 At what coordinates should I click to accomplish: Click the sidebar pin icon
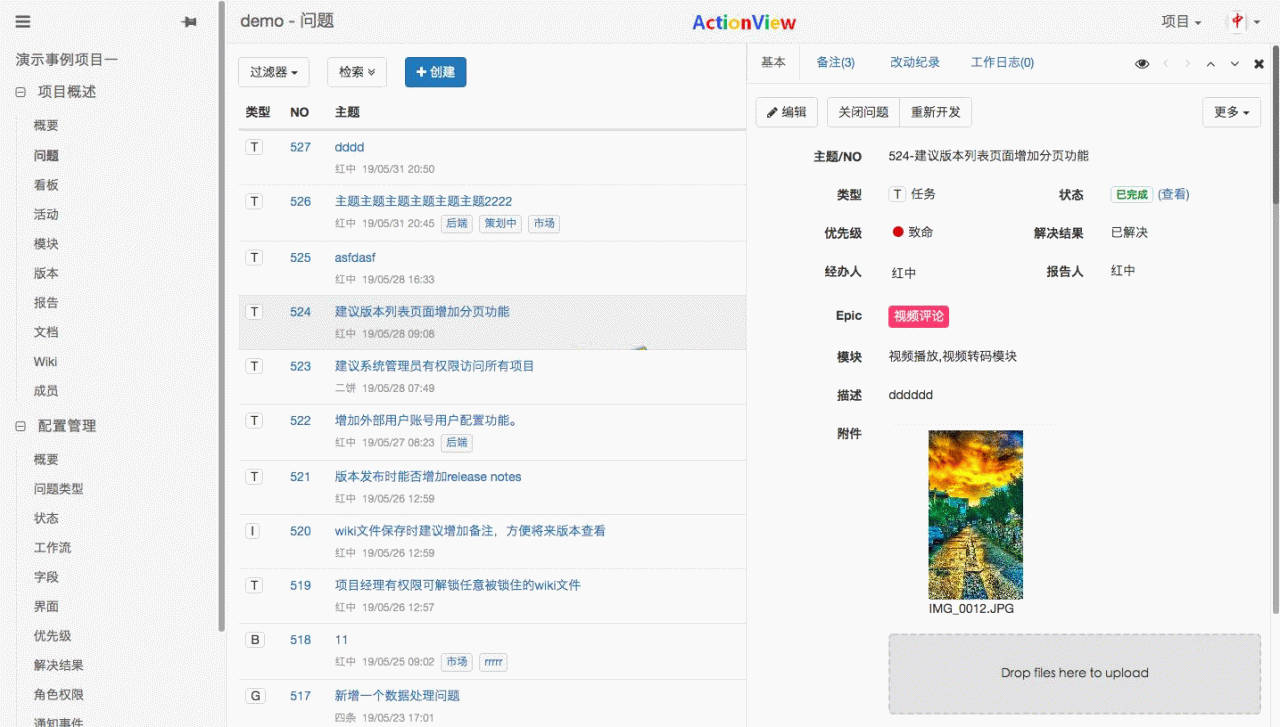[189, 22]
